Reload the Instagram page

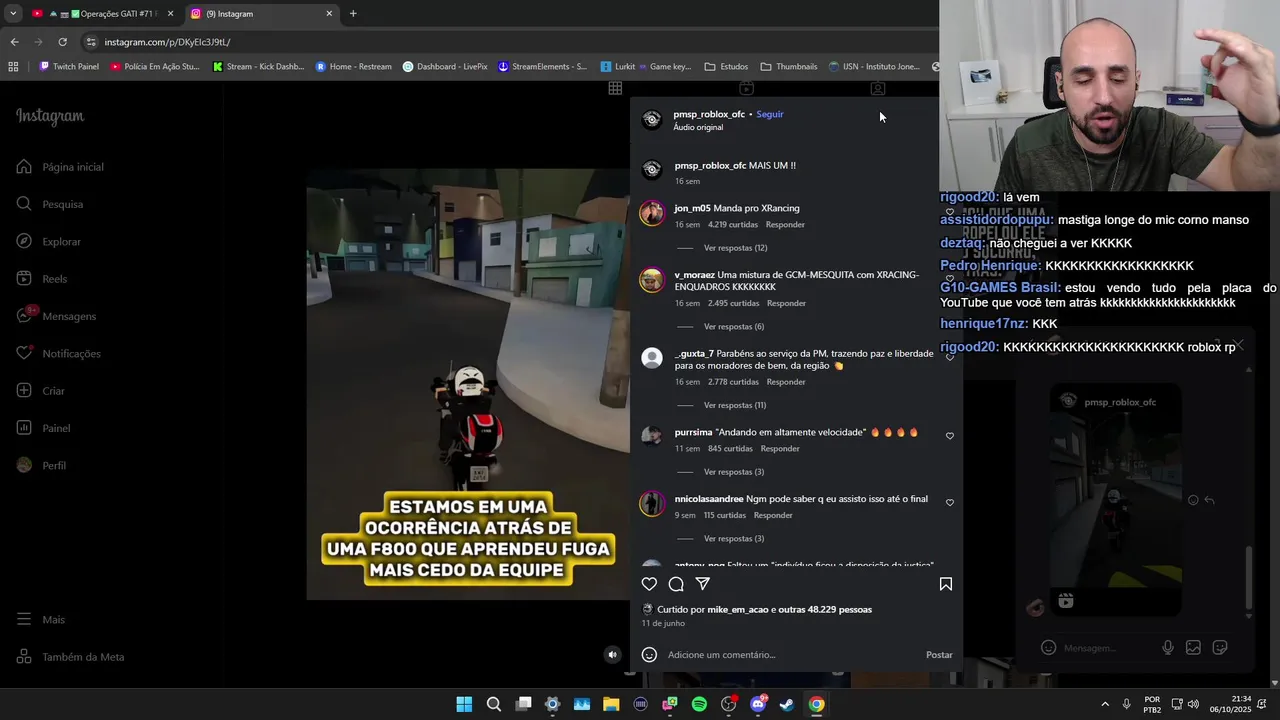click(62, 42)
